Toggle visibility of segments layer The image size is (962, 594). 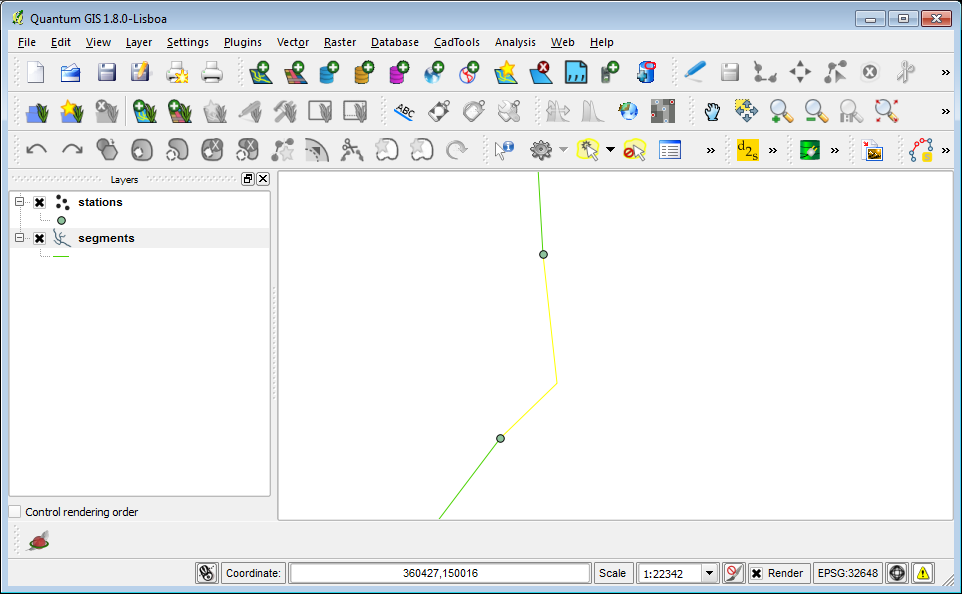40,238
